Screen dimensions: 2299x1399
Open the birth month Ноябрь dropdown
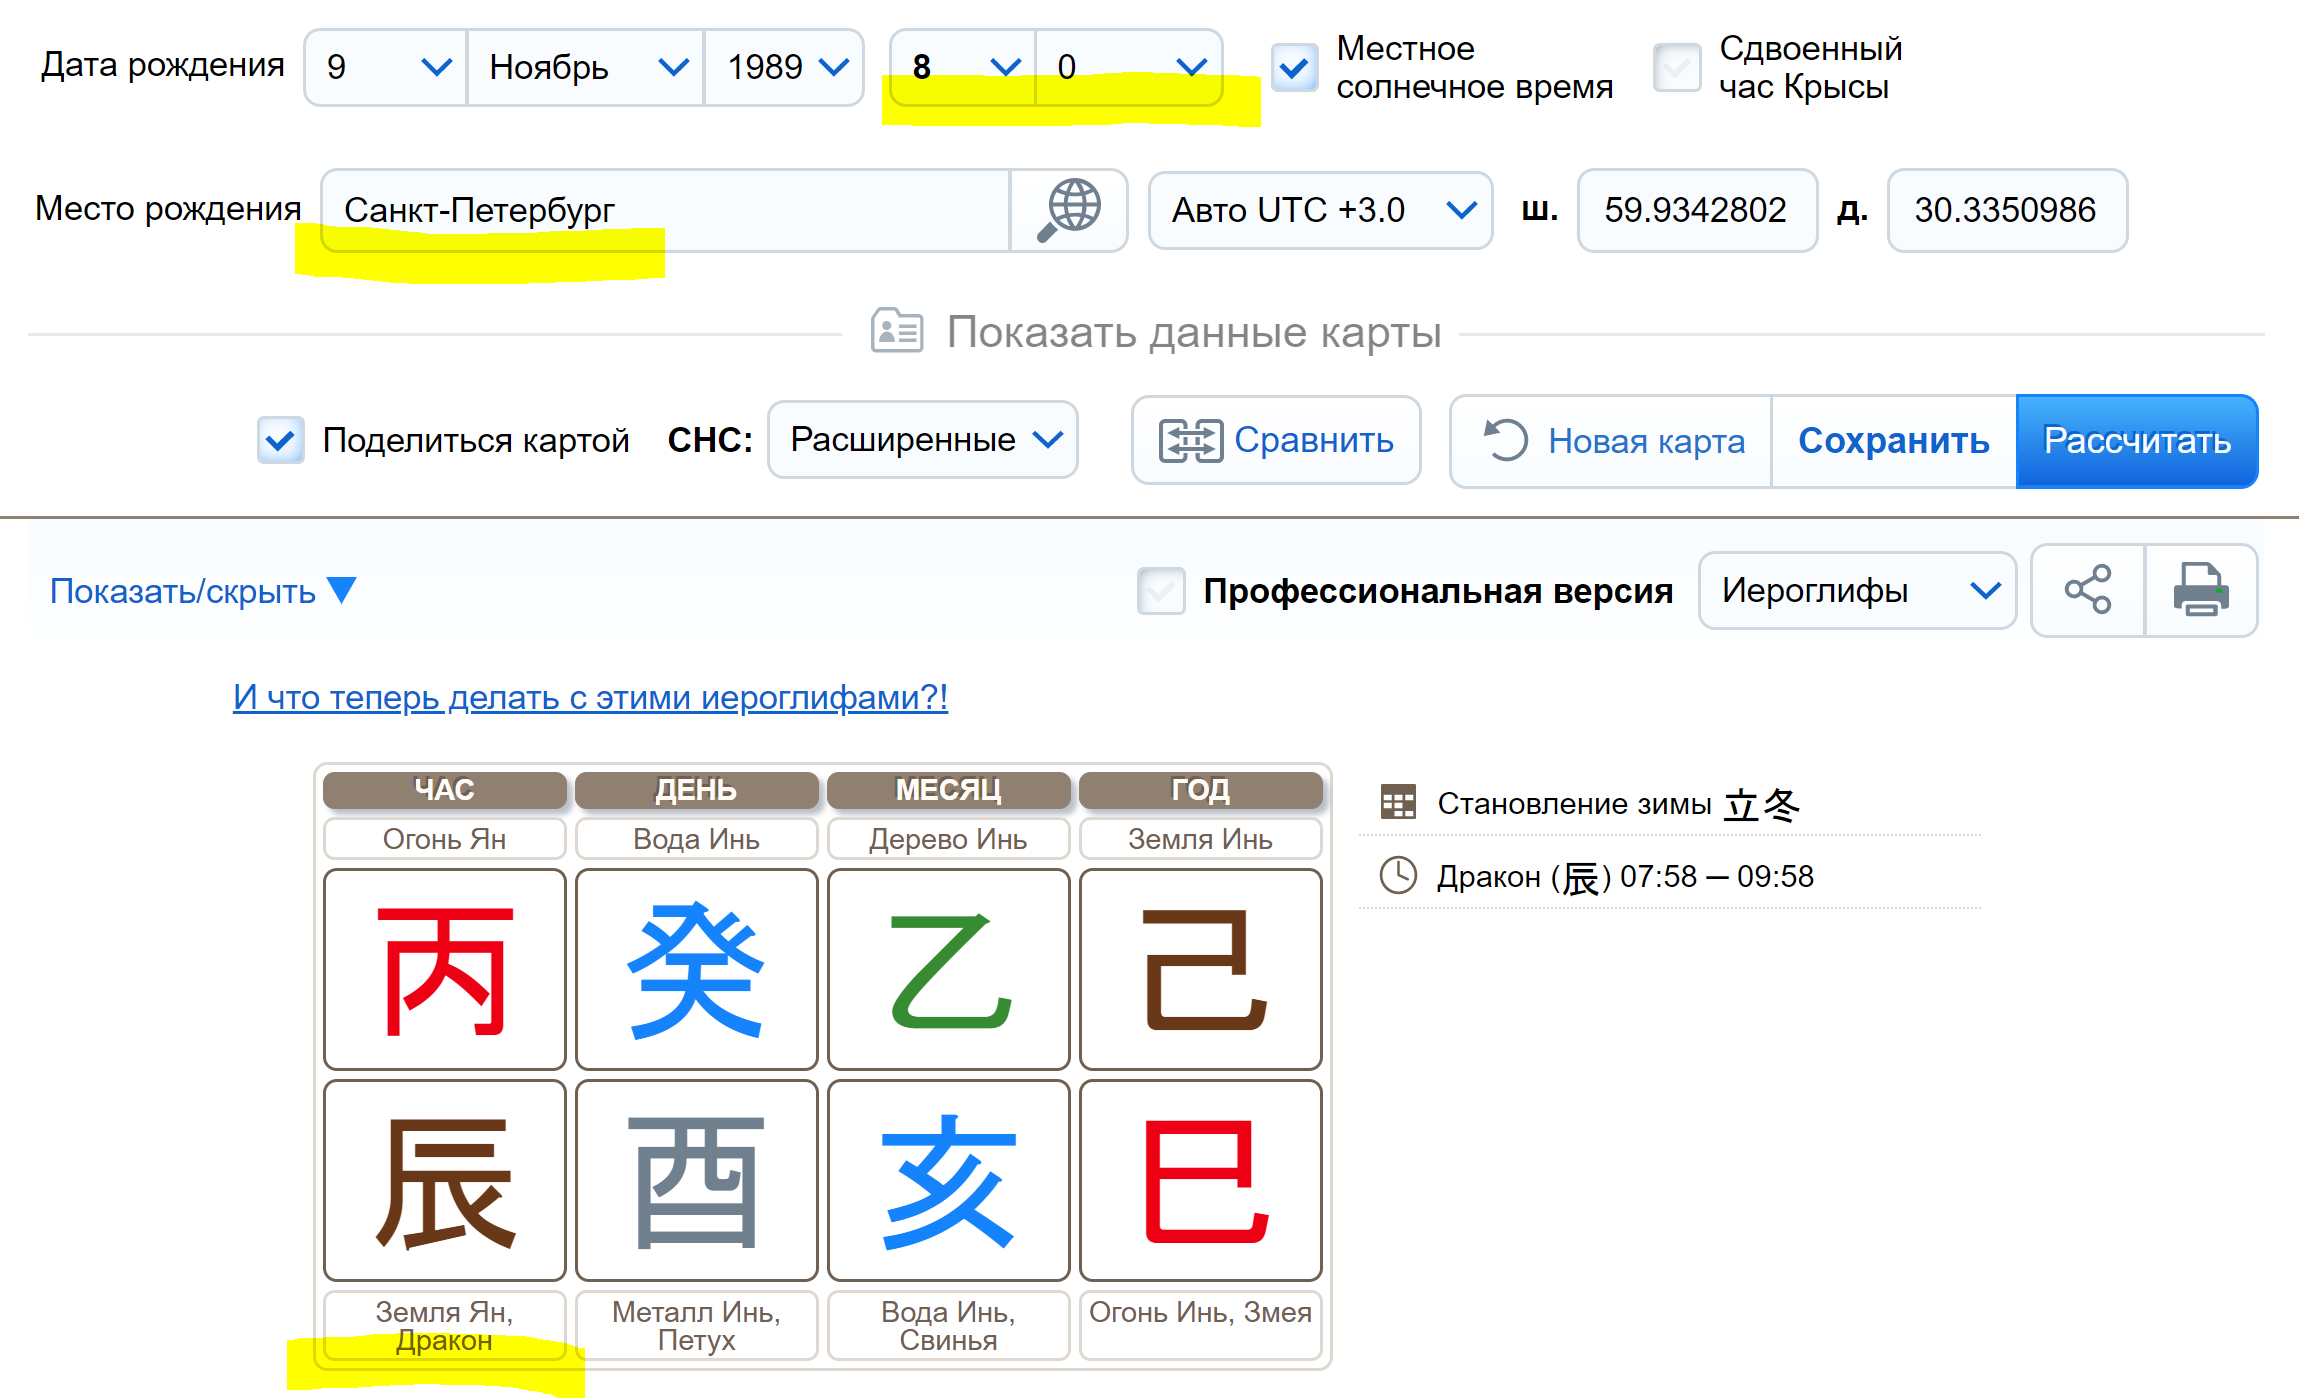586,68
